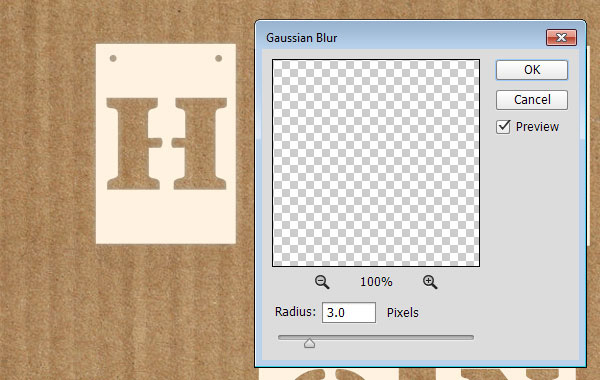Close the Gaussian Blur dialog
The width and height of the screenshot is (600, 380).
pyautogui.click(x=561, y=38)
